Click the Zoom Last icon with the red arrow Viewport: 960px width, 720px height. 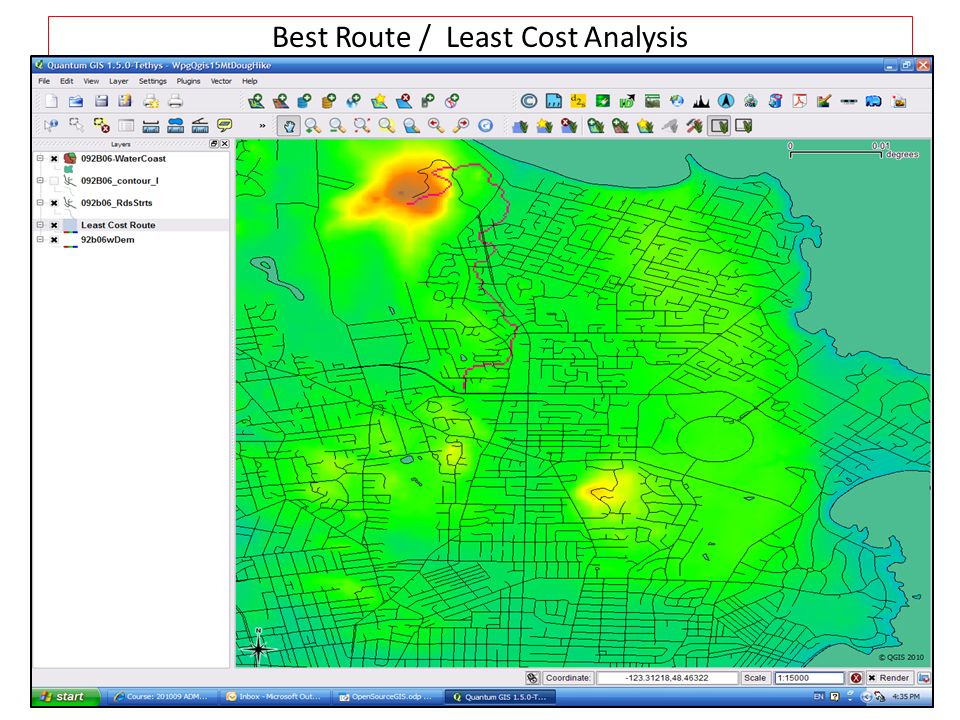(x=436, y=126)
